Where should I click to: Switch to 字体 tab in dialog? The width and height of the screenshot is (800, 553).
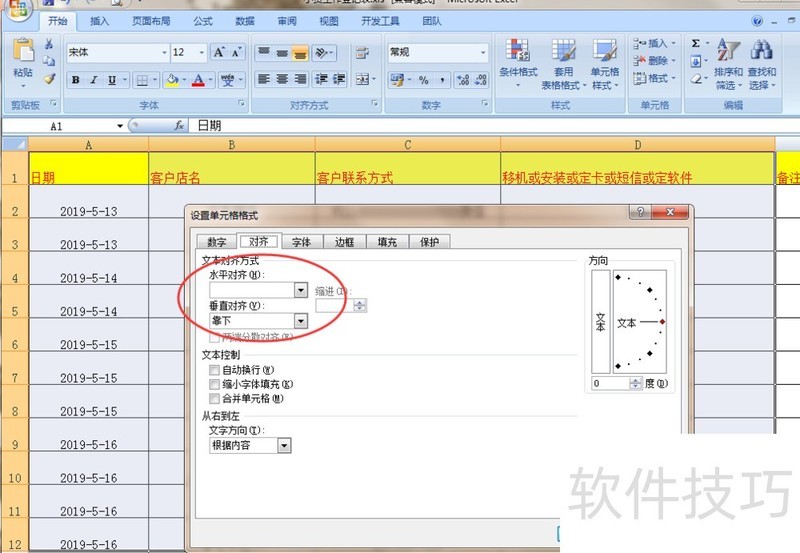(x=302, y=242)
